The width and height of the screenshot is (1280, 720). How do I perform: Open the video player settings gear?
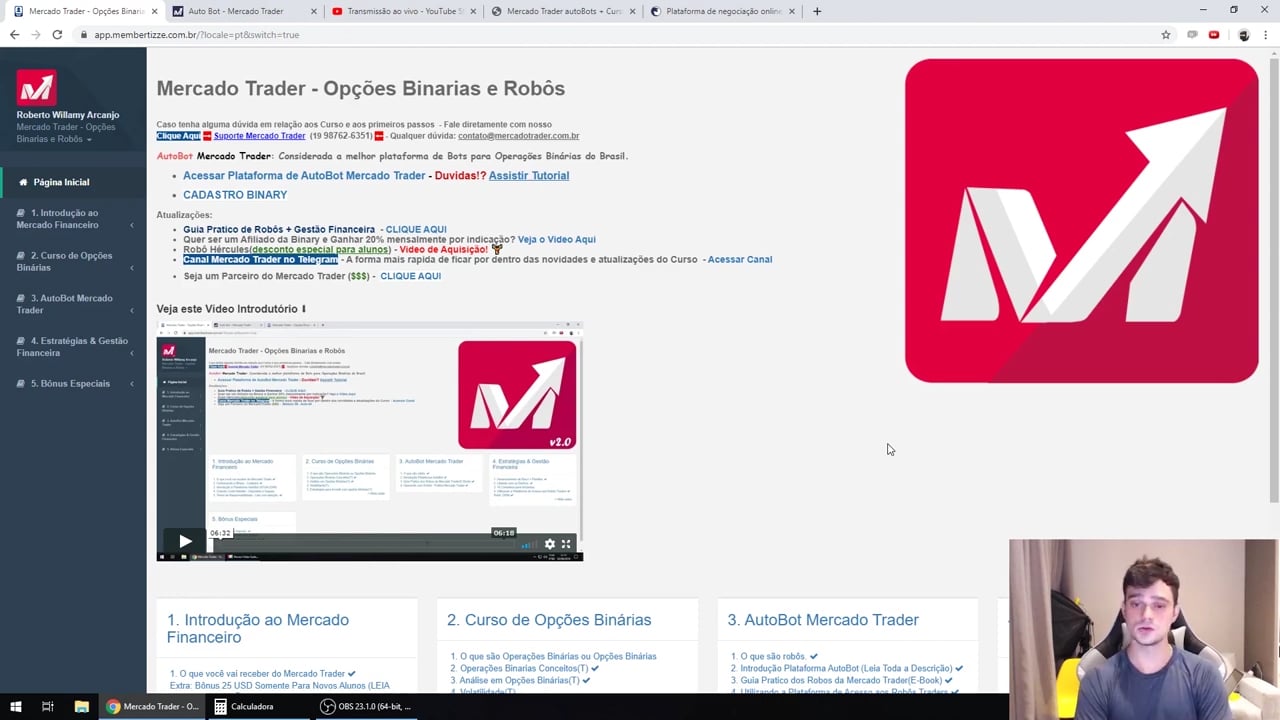tap(549, 544)
